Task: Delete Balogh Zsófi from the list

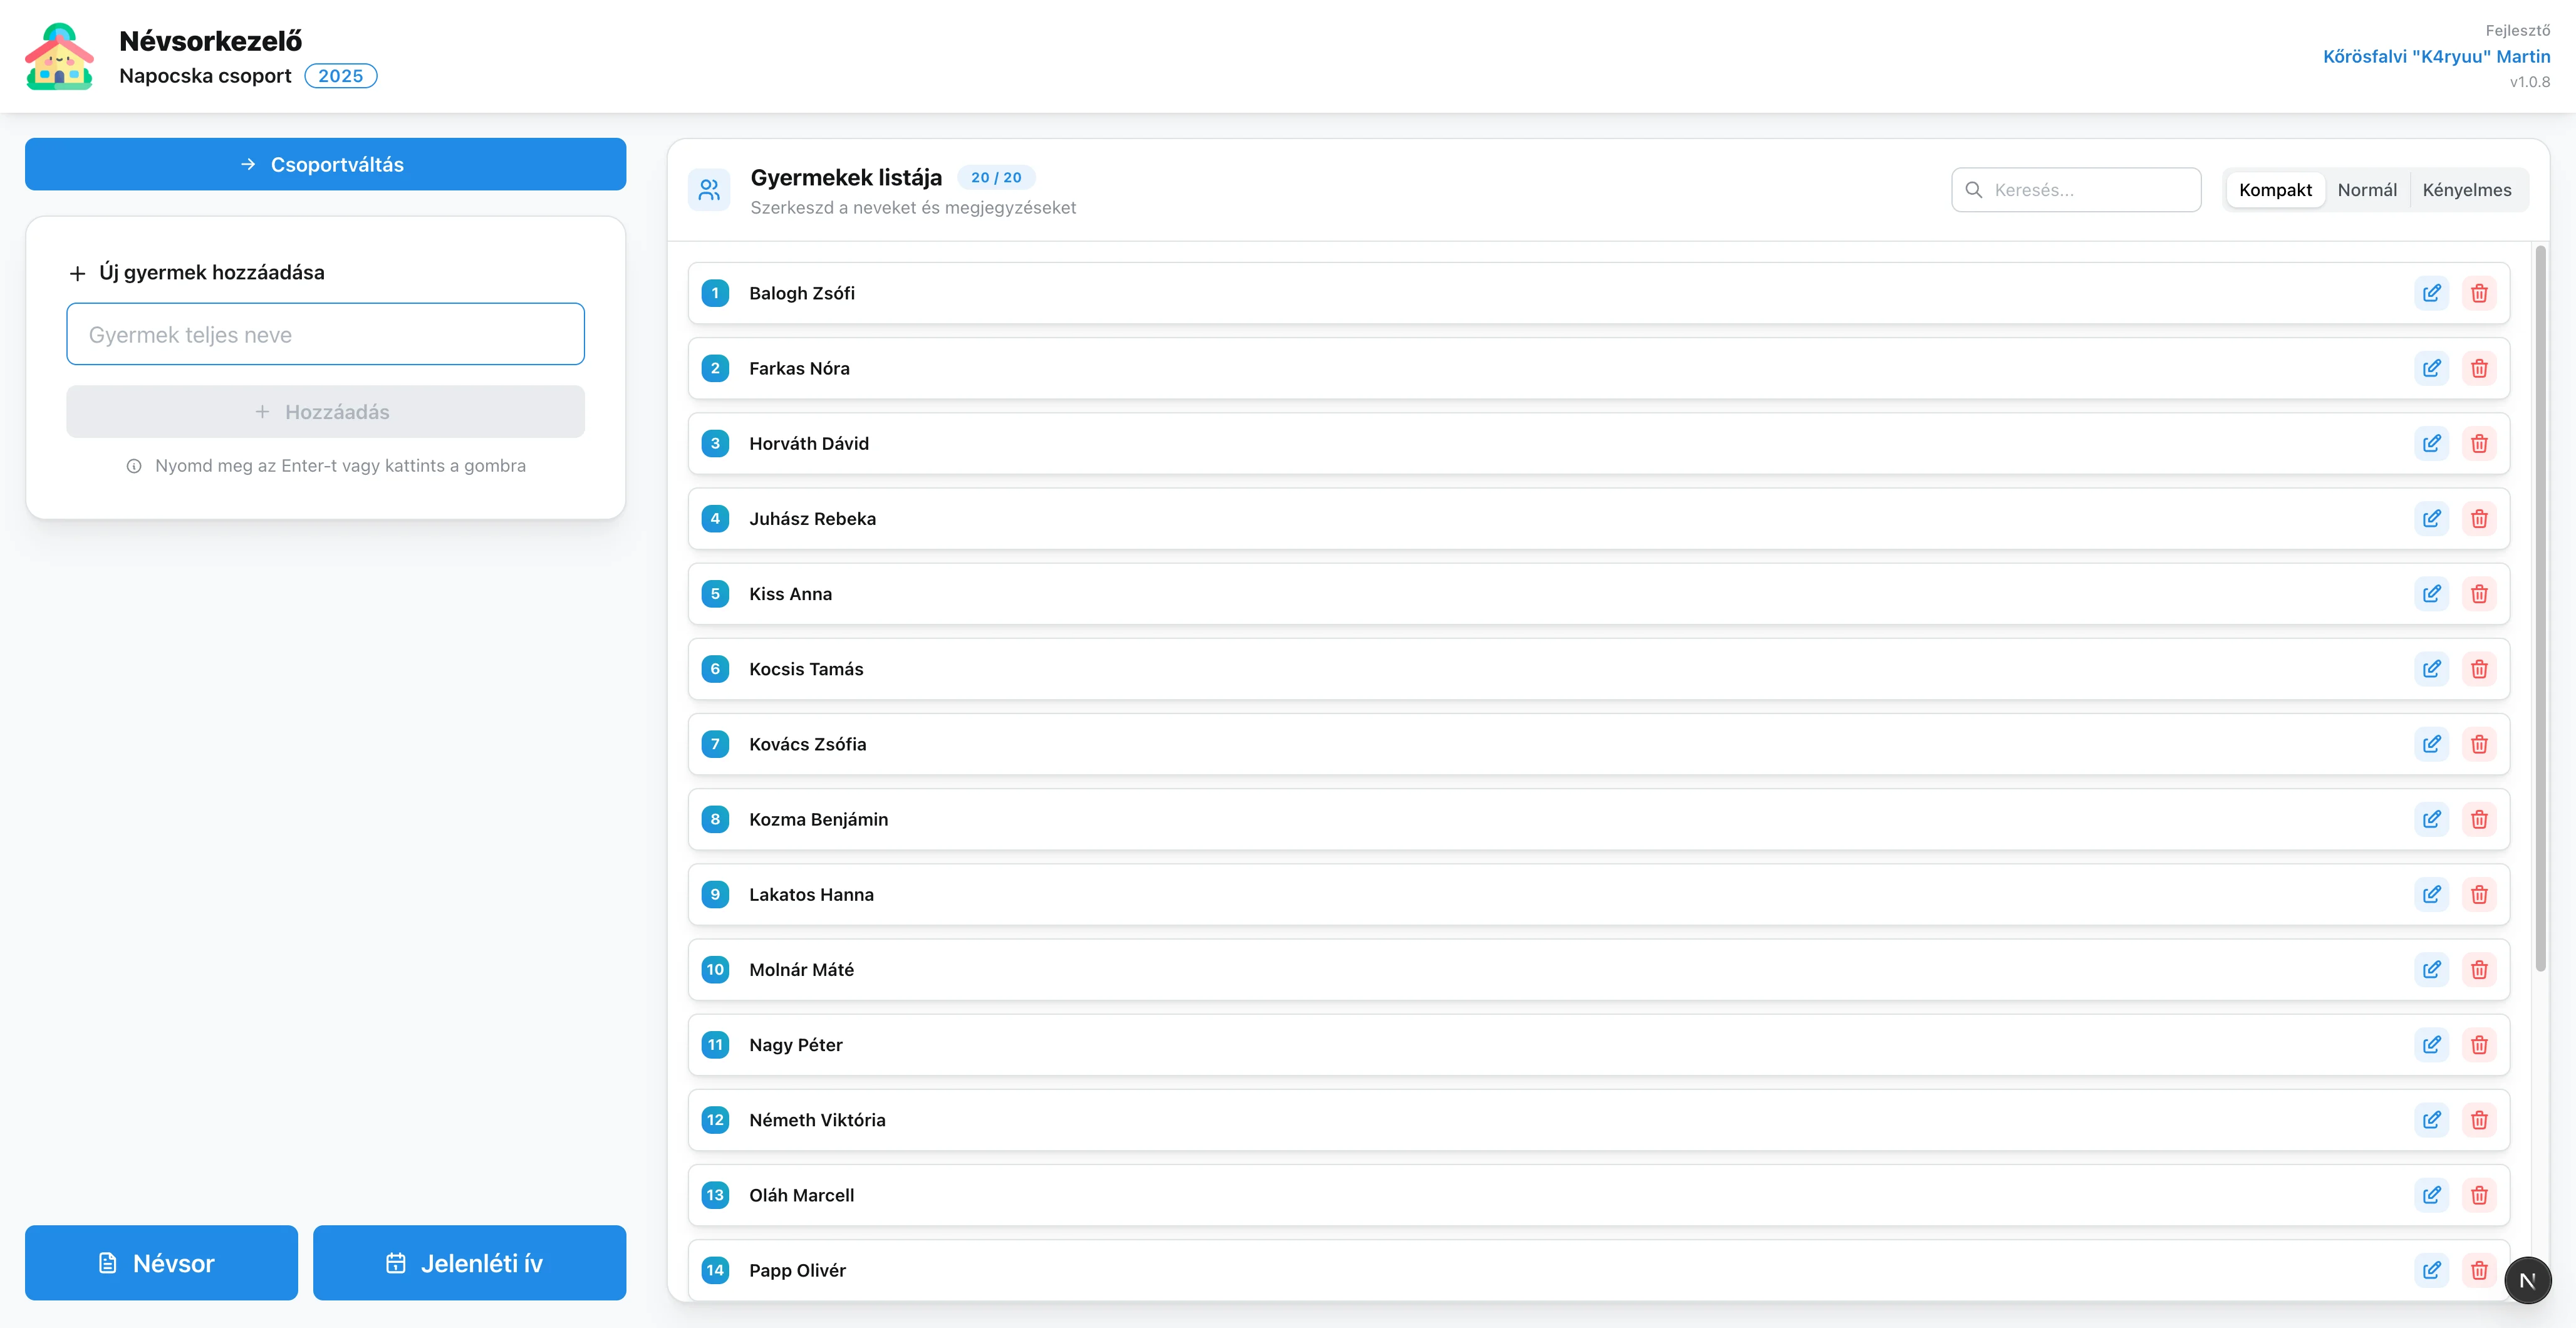Action: [2479, 293]
